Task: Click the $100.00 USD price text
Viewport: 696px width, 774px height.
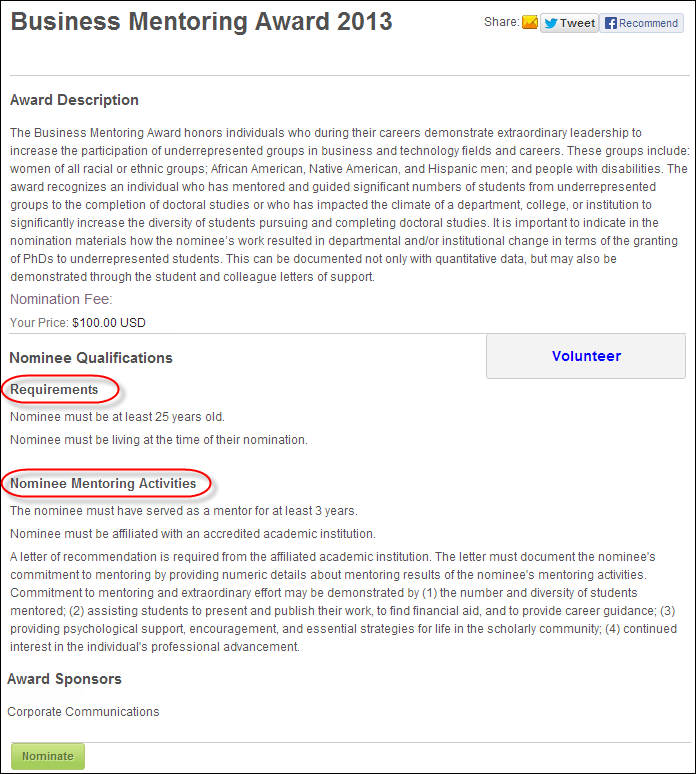Action: coord(109,323)
